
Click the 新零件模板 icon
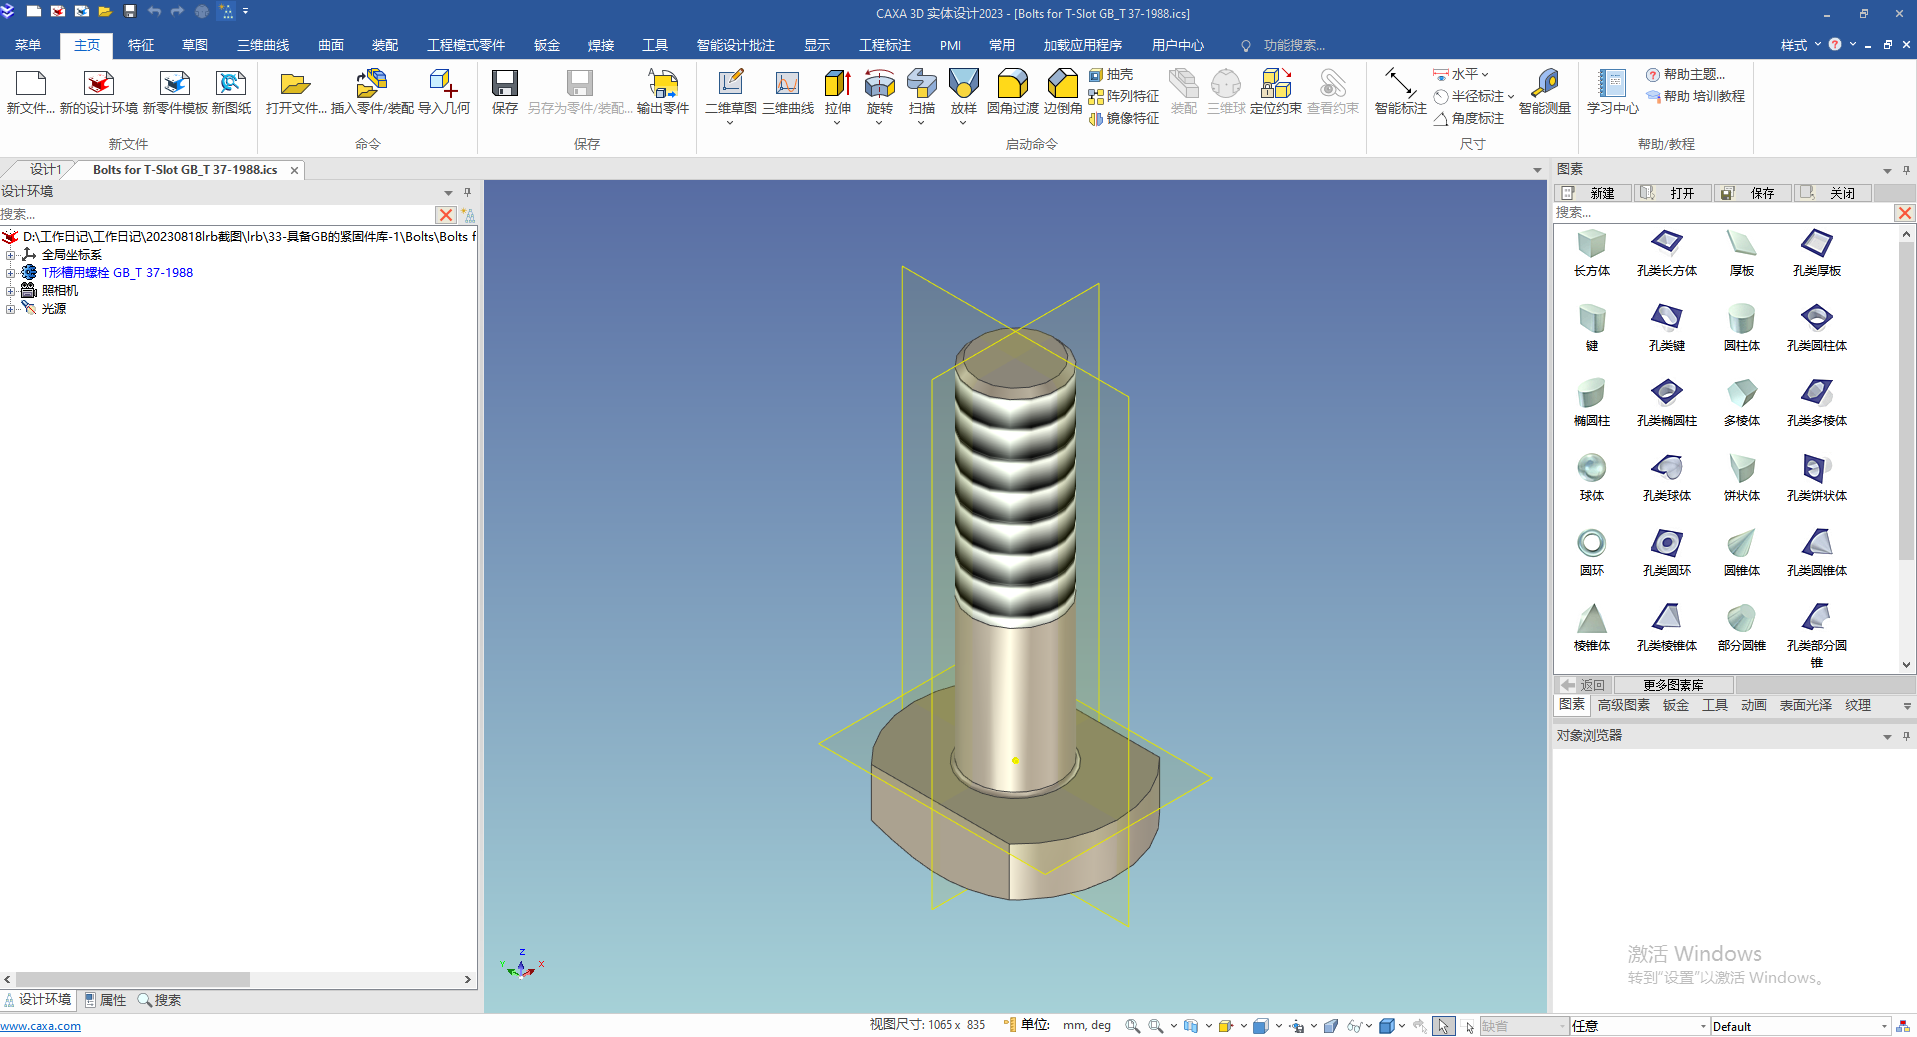click(175, 92)
